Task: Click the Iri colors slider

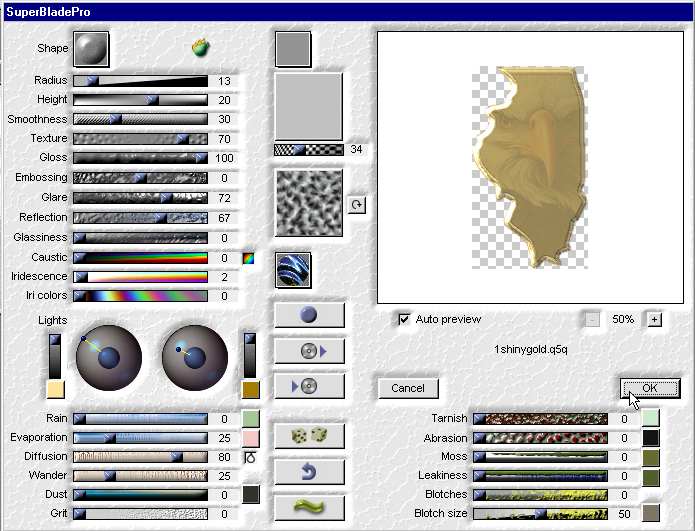Action: tap(140, 296)
